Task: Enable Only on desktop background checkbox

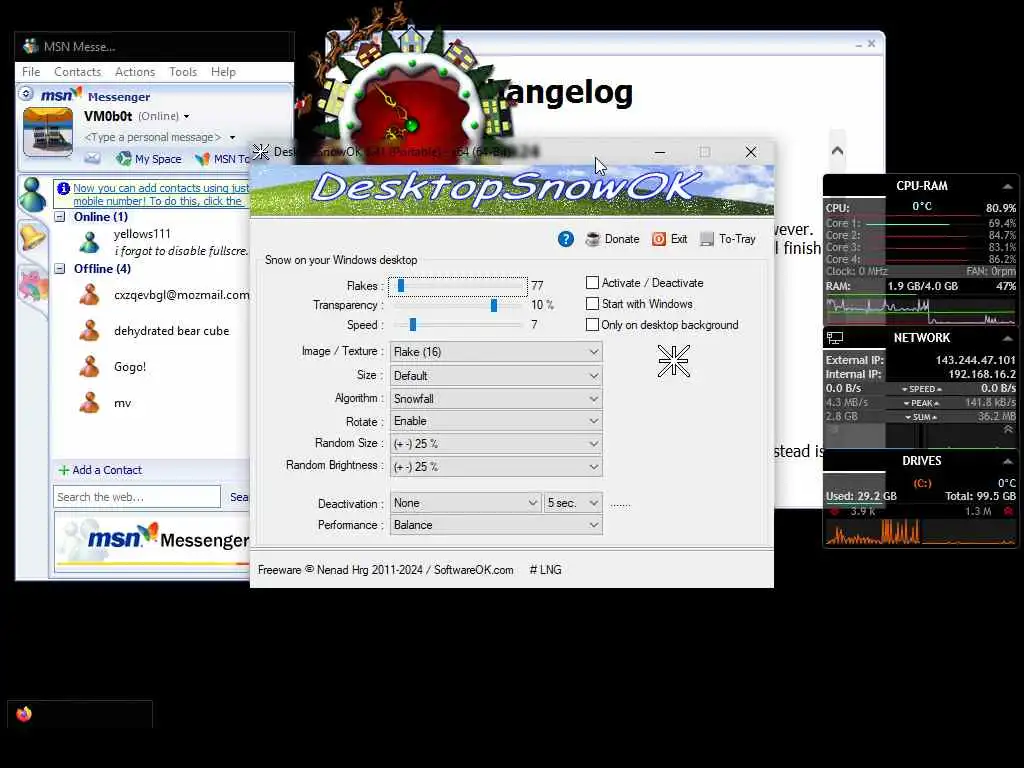Action: coord(592,325)
